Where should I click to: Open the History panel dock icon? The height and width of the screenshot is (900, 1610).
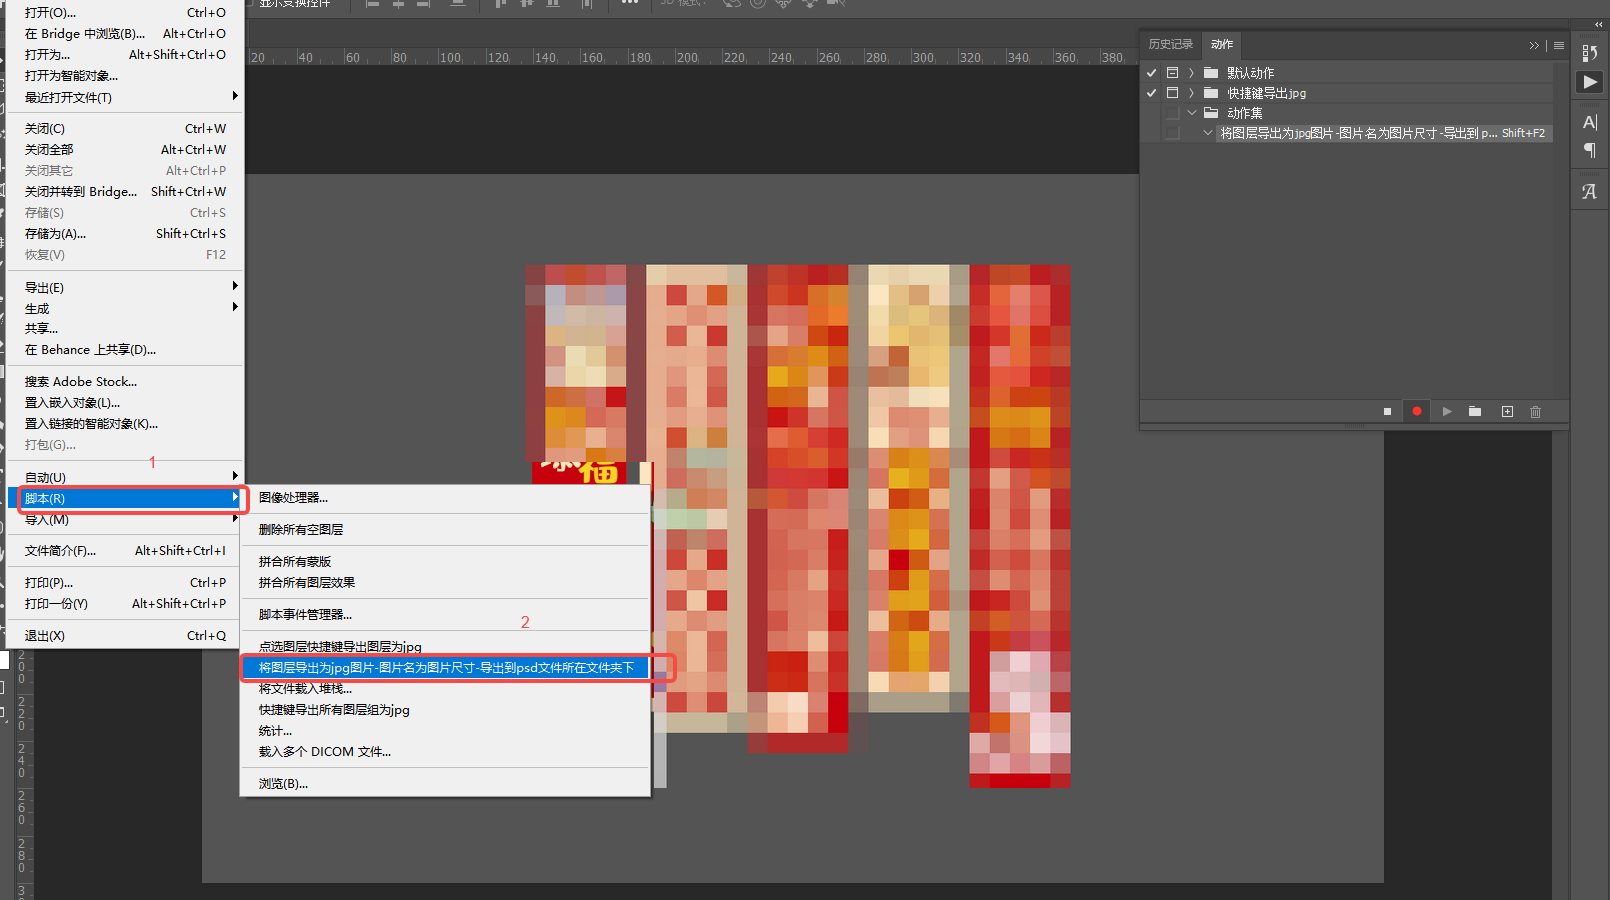(1590, 53)
